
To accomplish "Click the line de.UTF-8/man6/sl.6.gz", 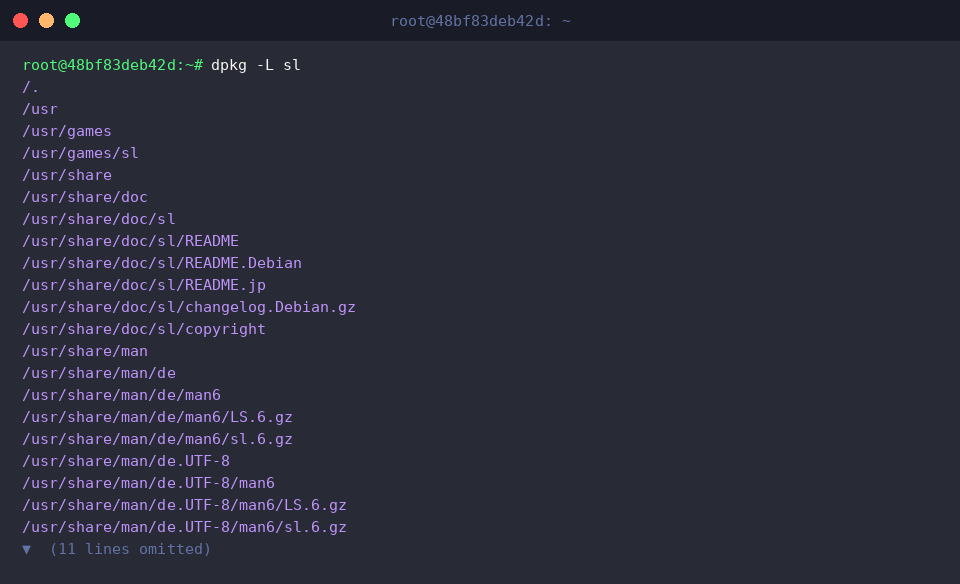I will [184, 527].
